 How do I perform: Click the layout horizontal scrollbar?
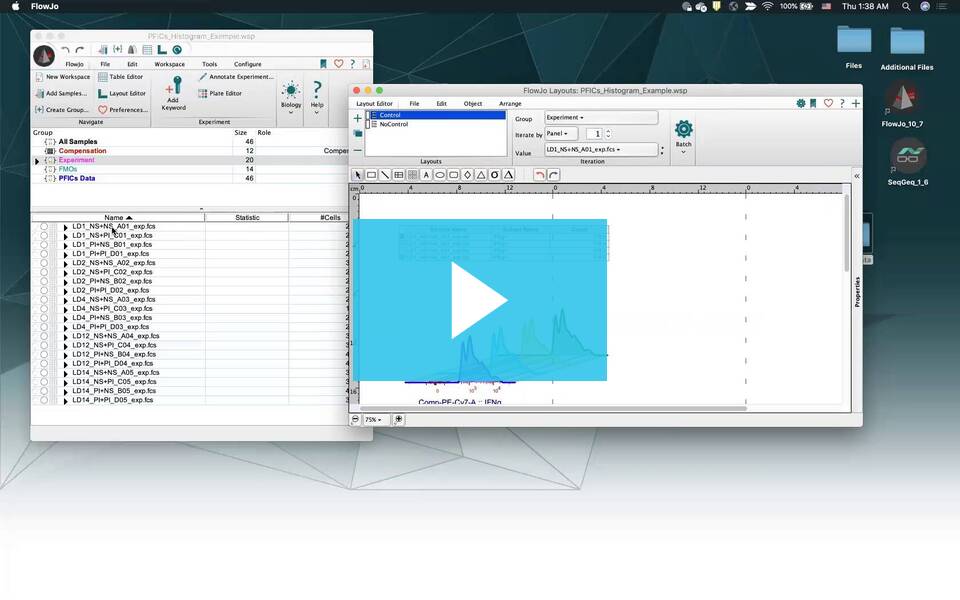553,408
